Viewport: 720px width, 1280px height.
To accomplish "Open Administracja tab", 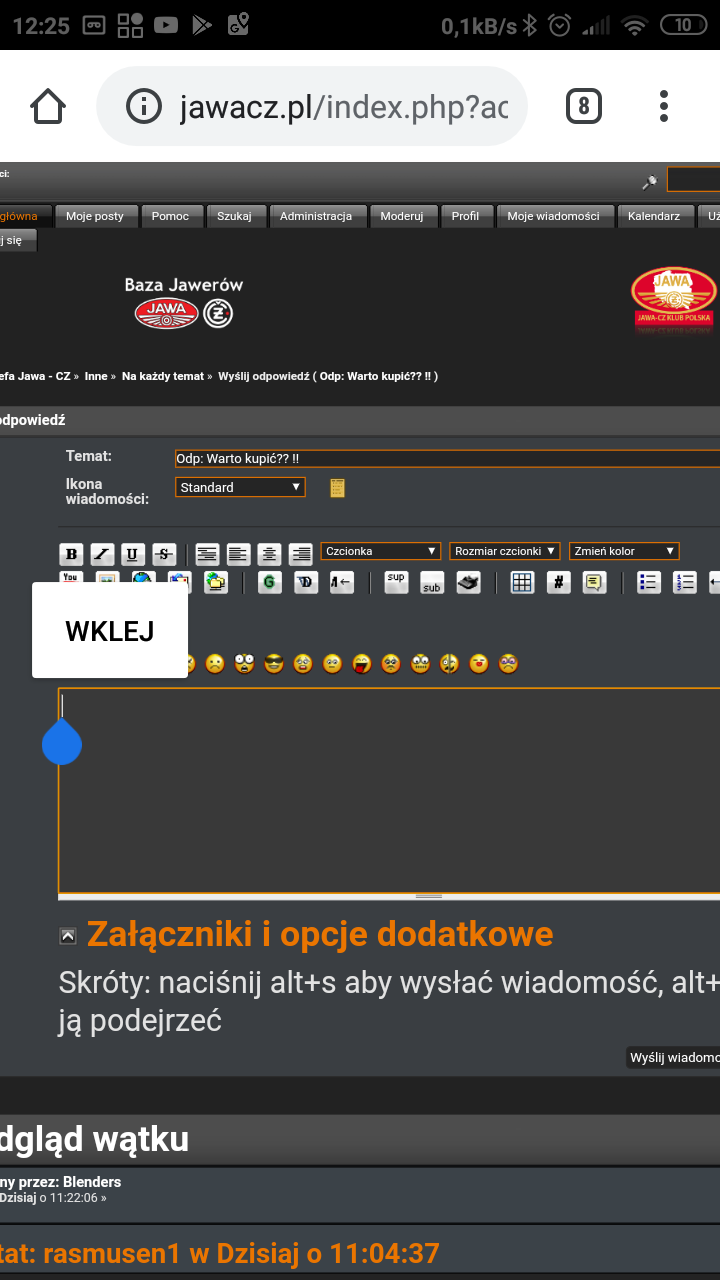I will [x=316, y=216].
